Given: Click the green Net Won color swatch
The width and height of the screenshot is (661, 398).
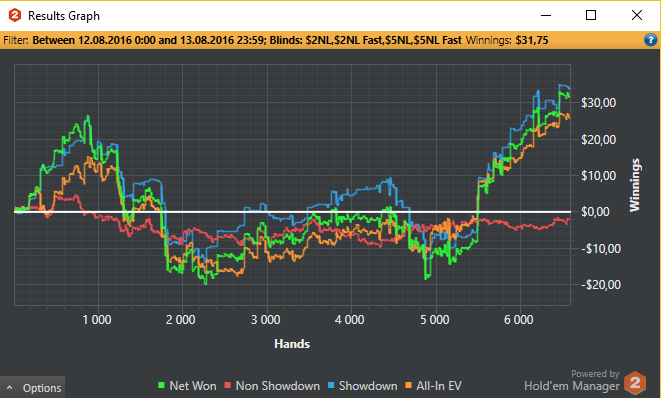Looking at the screenshot, I should tap(161, 385).
